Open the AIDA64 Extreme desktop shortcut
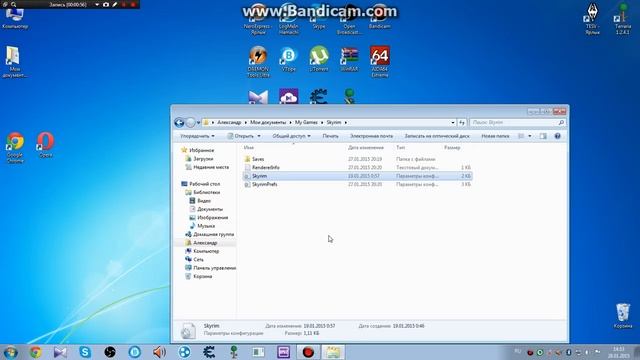 380,61
